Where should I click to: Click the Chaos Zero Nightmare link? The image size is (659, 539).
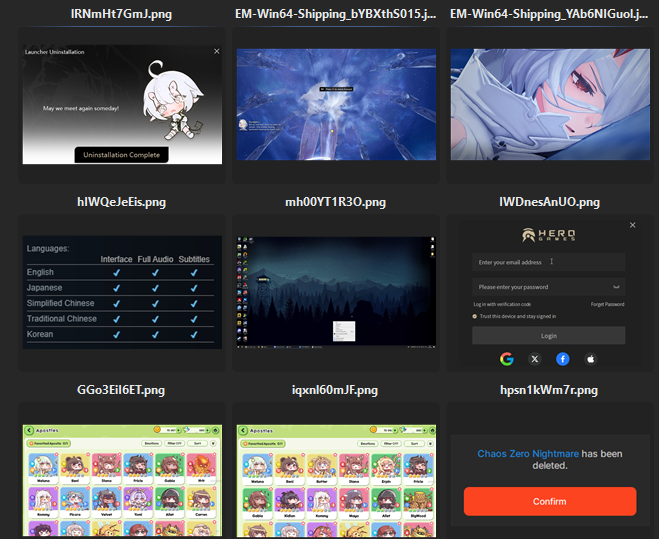(528, 454)
